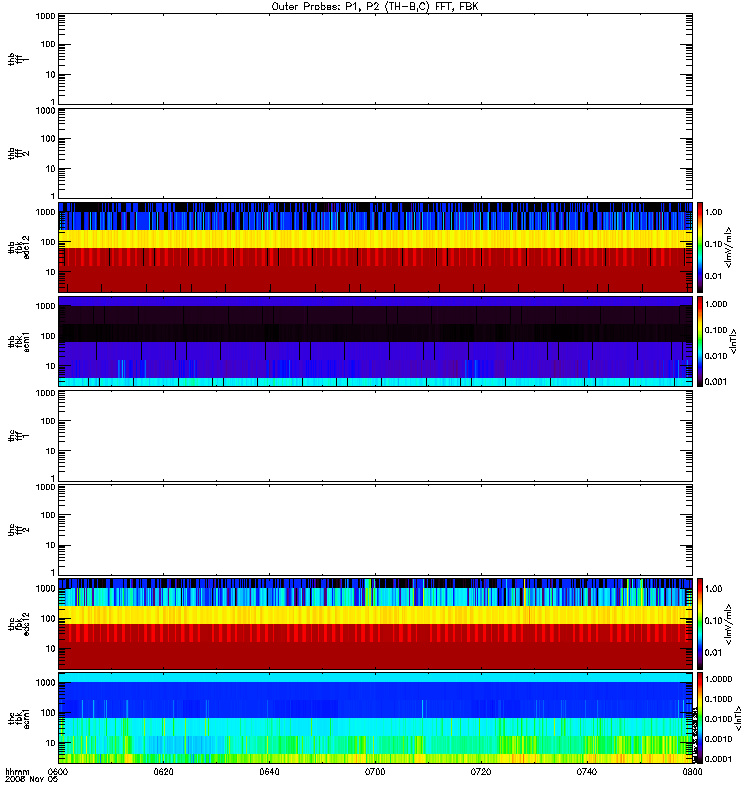Select the thc fbk scm1 spectrogram panel
Screen dimensions: 750x800
click(x=376, y=718)
